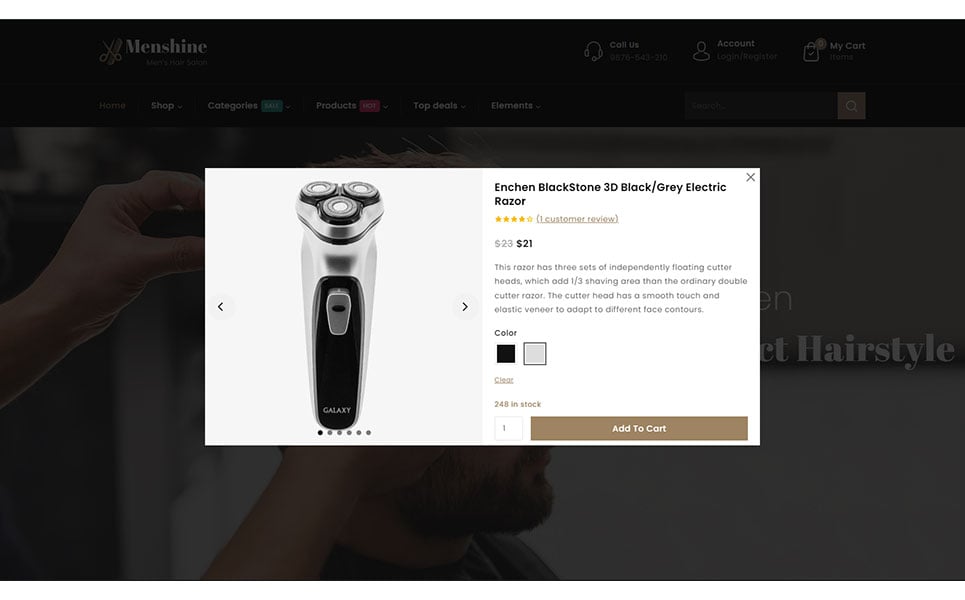Click the Call Us headset icon
The image size is (965, 600).
pyautogui.click(x=593, y=51)
